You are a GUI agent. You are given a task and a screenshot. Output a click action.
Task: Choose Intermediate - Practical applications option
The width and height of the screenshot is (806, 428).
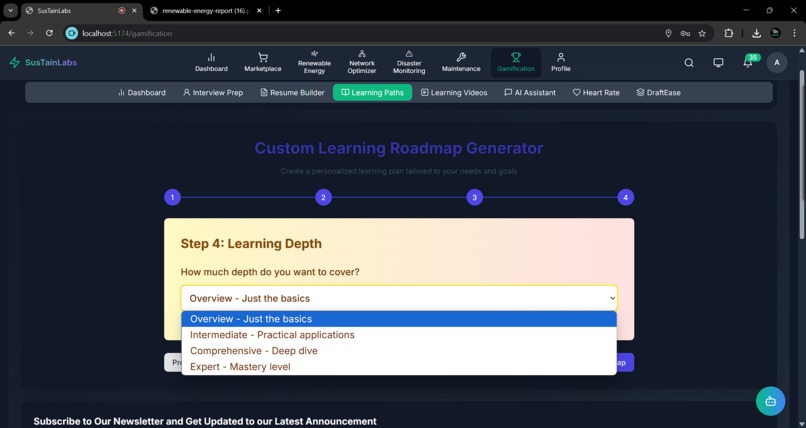pos(399,334)
